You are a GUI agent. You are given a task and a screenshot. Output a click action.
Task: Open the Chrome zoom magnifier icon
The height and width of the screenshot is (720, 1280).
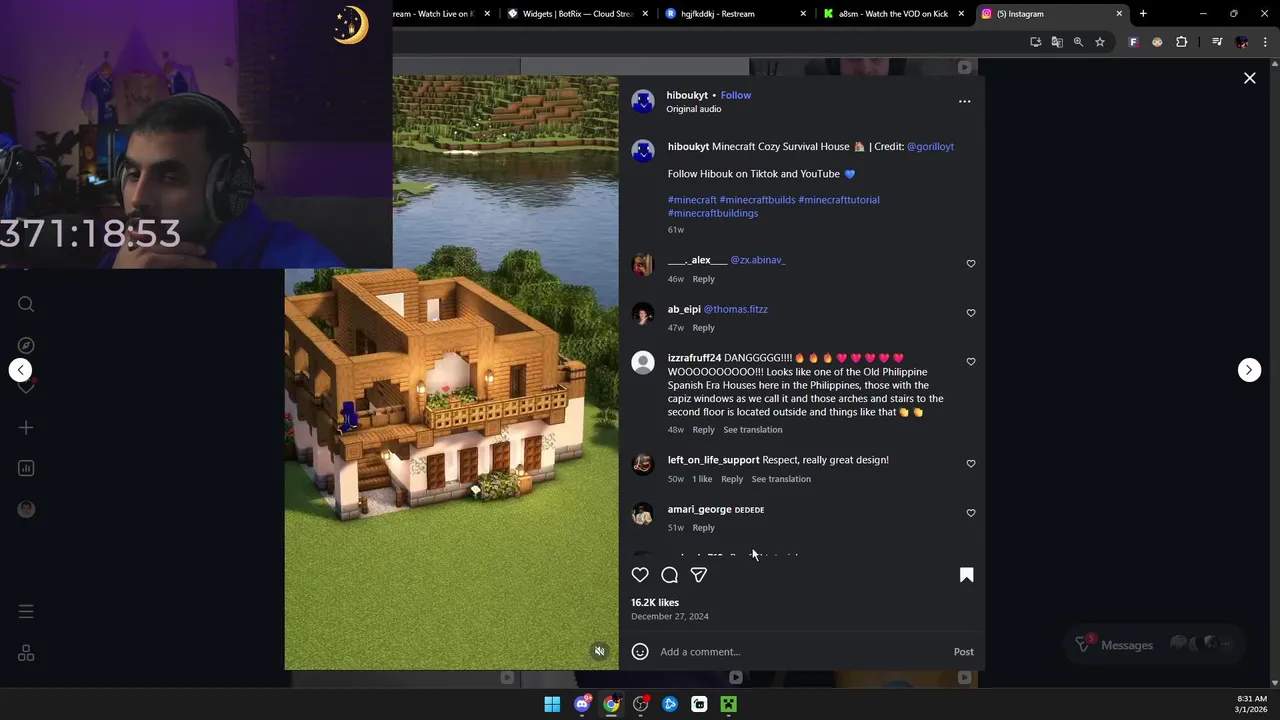[1078, 42]
